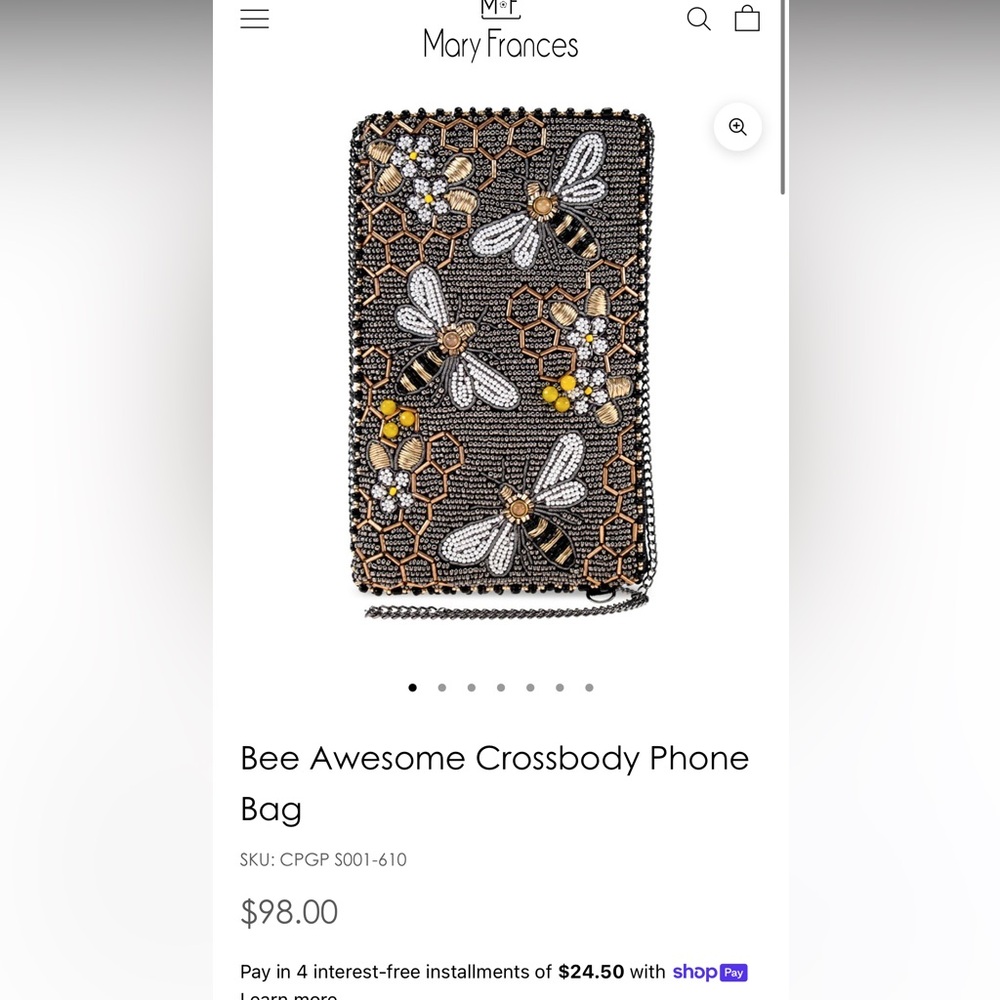Image resolution: width=1000 pixels, height=1000 pixels.
Task: Open the hamburger navigation menu
Action: (x=254, y=18)
